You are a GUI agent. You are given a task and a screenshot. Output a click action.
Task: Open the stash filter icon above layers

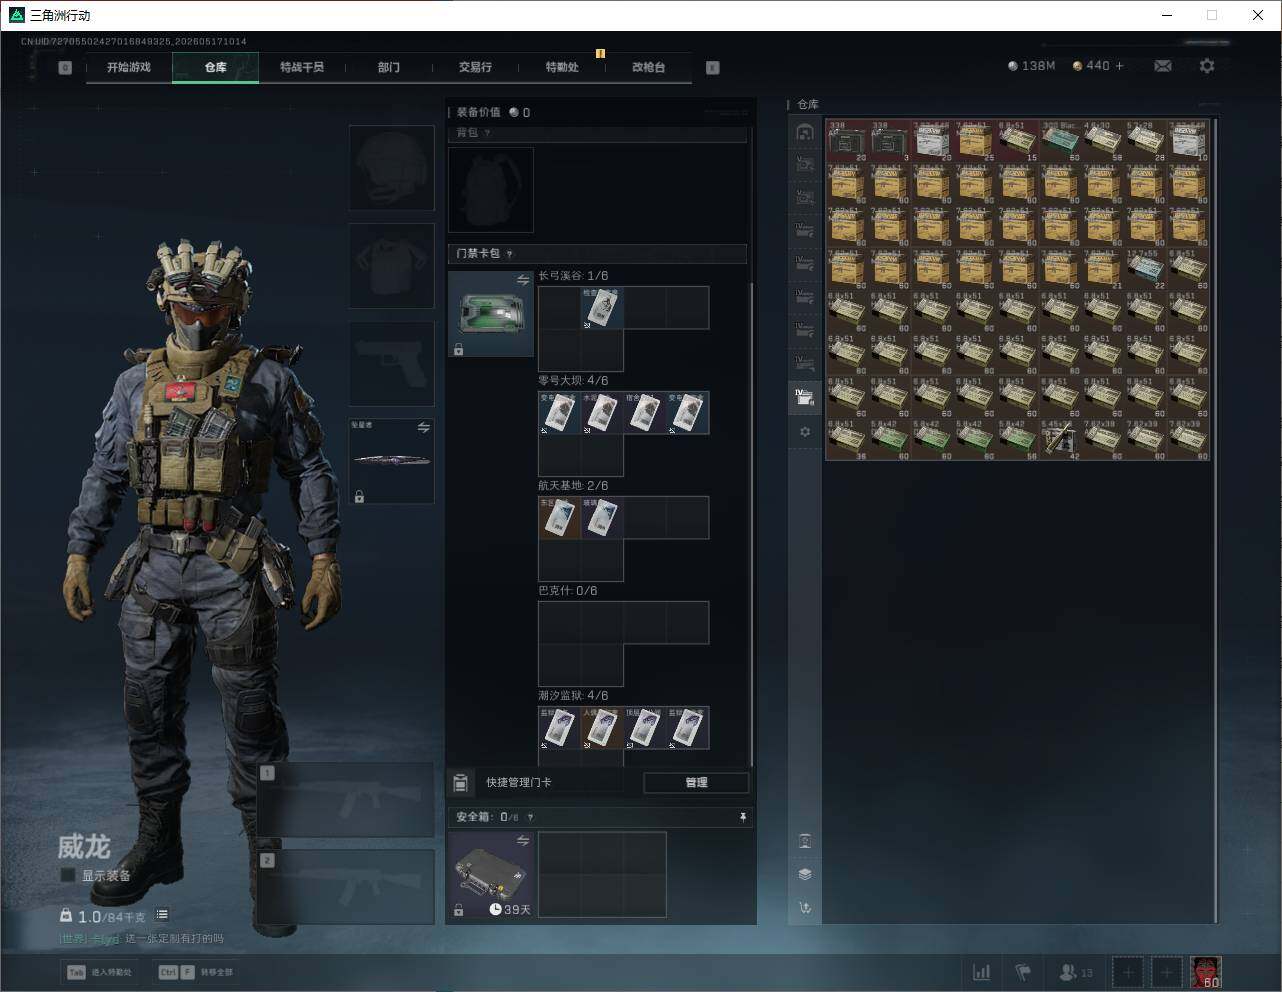click(805, 840)
